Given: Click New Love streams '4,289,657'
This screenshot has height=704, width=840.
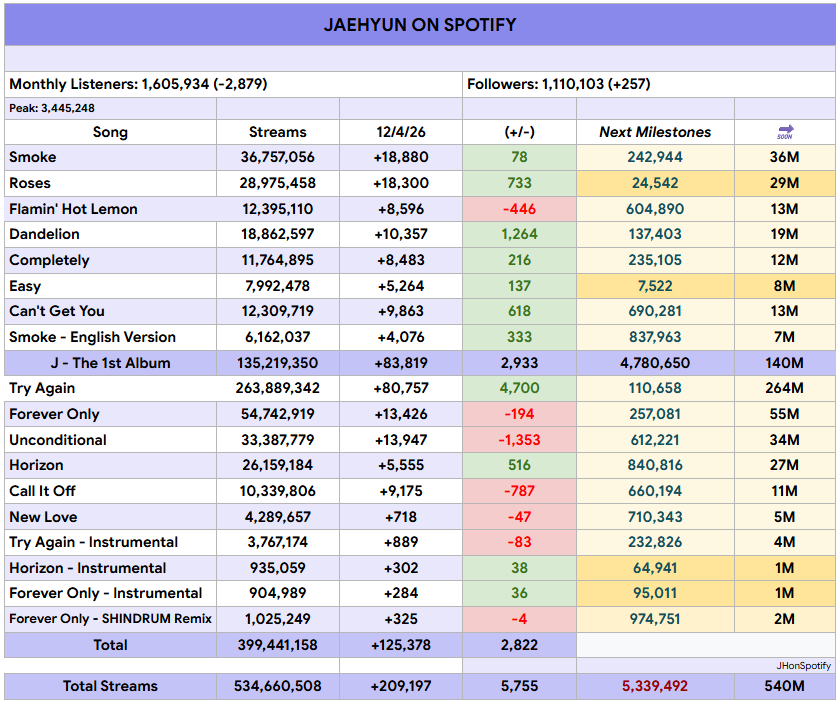Looking at the screenshot, I should (x=278, y=517).
